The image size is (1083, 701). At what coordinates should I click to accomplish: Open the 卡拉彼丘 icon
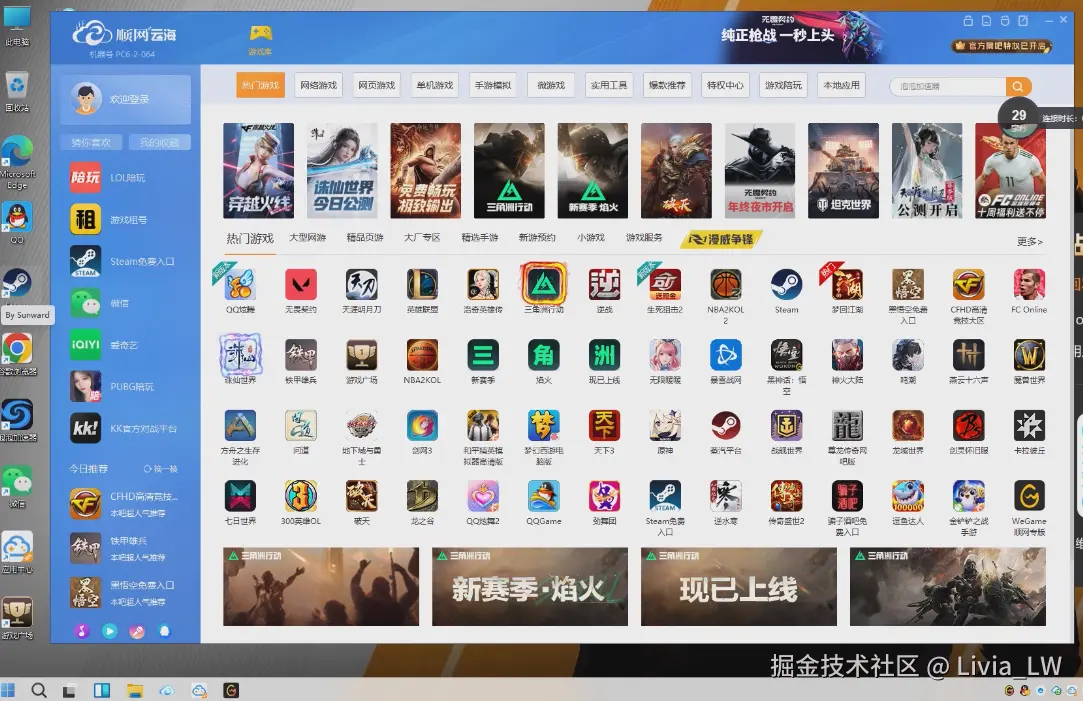coord(1029,425)
